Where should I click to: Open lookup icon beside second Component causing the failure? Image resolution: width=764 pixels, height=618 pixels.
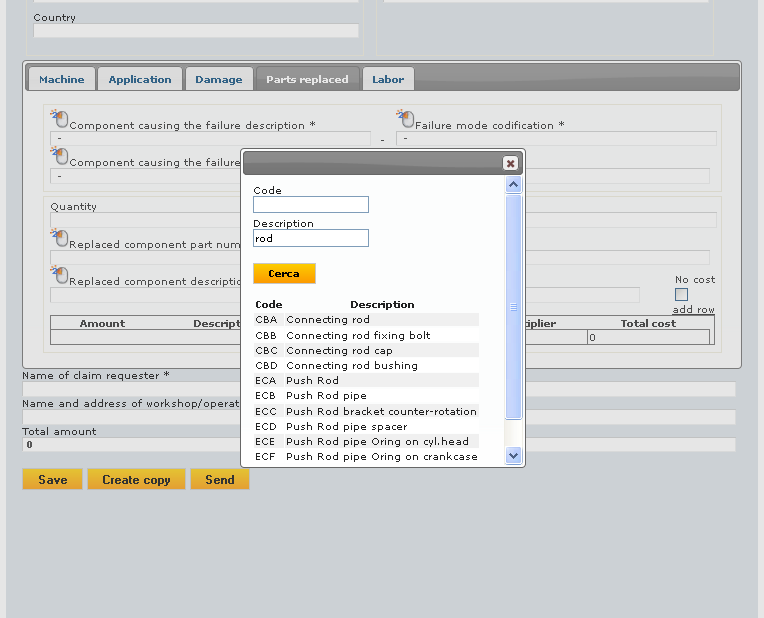pos(60,155)
